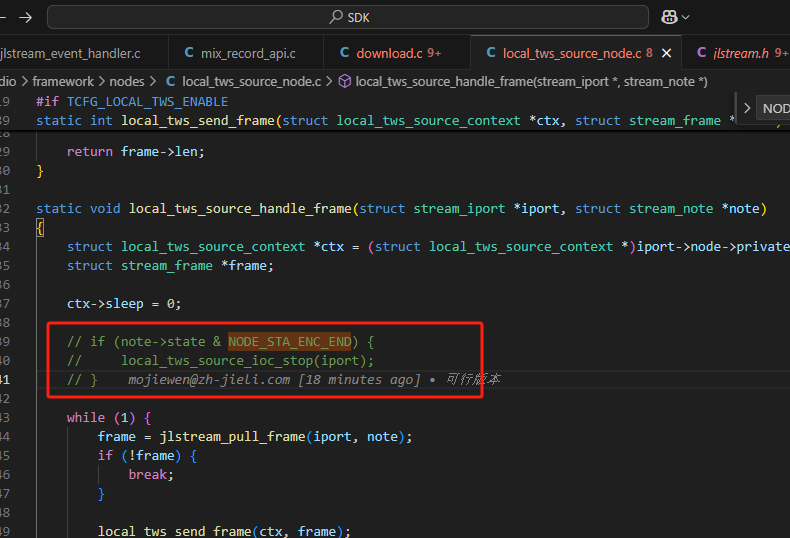Click commented local_tws_source_ioc_stop(iport) line

220,361
